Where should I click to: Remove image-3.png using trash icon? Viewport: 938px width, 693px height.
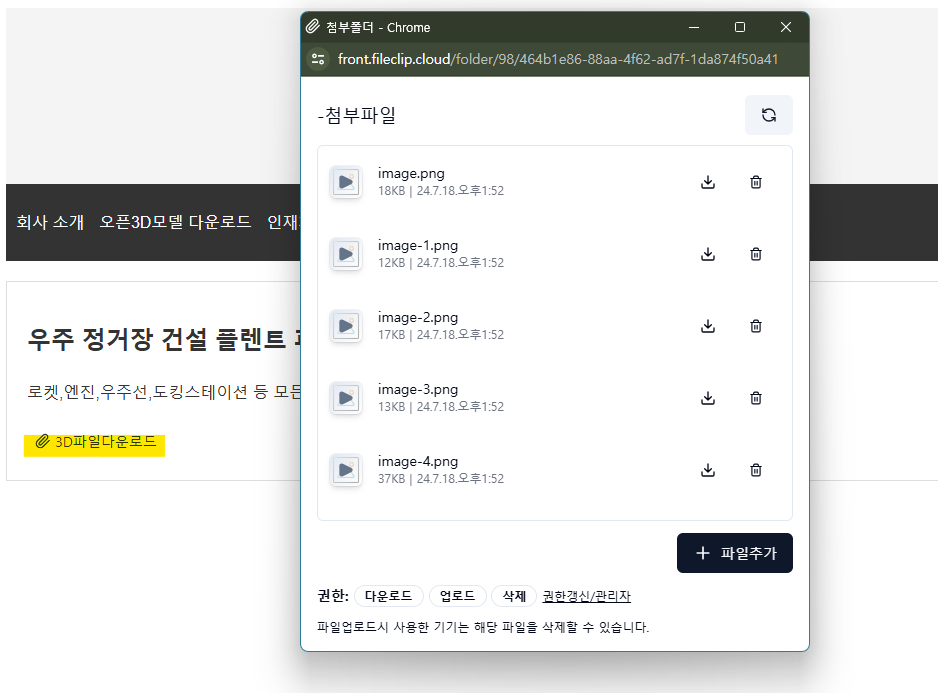pyautogui.click(x=756, y=398)
